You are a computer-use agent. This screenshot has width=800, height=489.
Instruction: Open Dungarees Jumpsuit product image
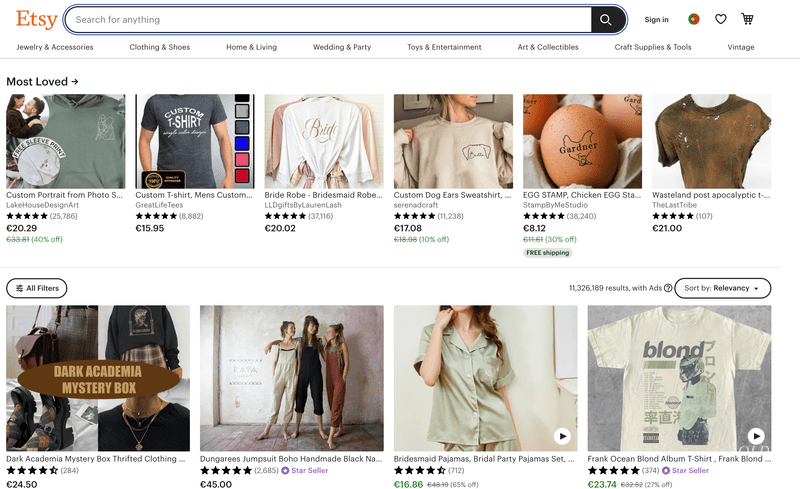pos(292,378)
